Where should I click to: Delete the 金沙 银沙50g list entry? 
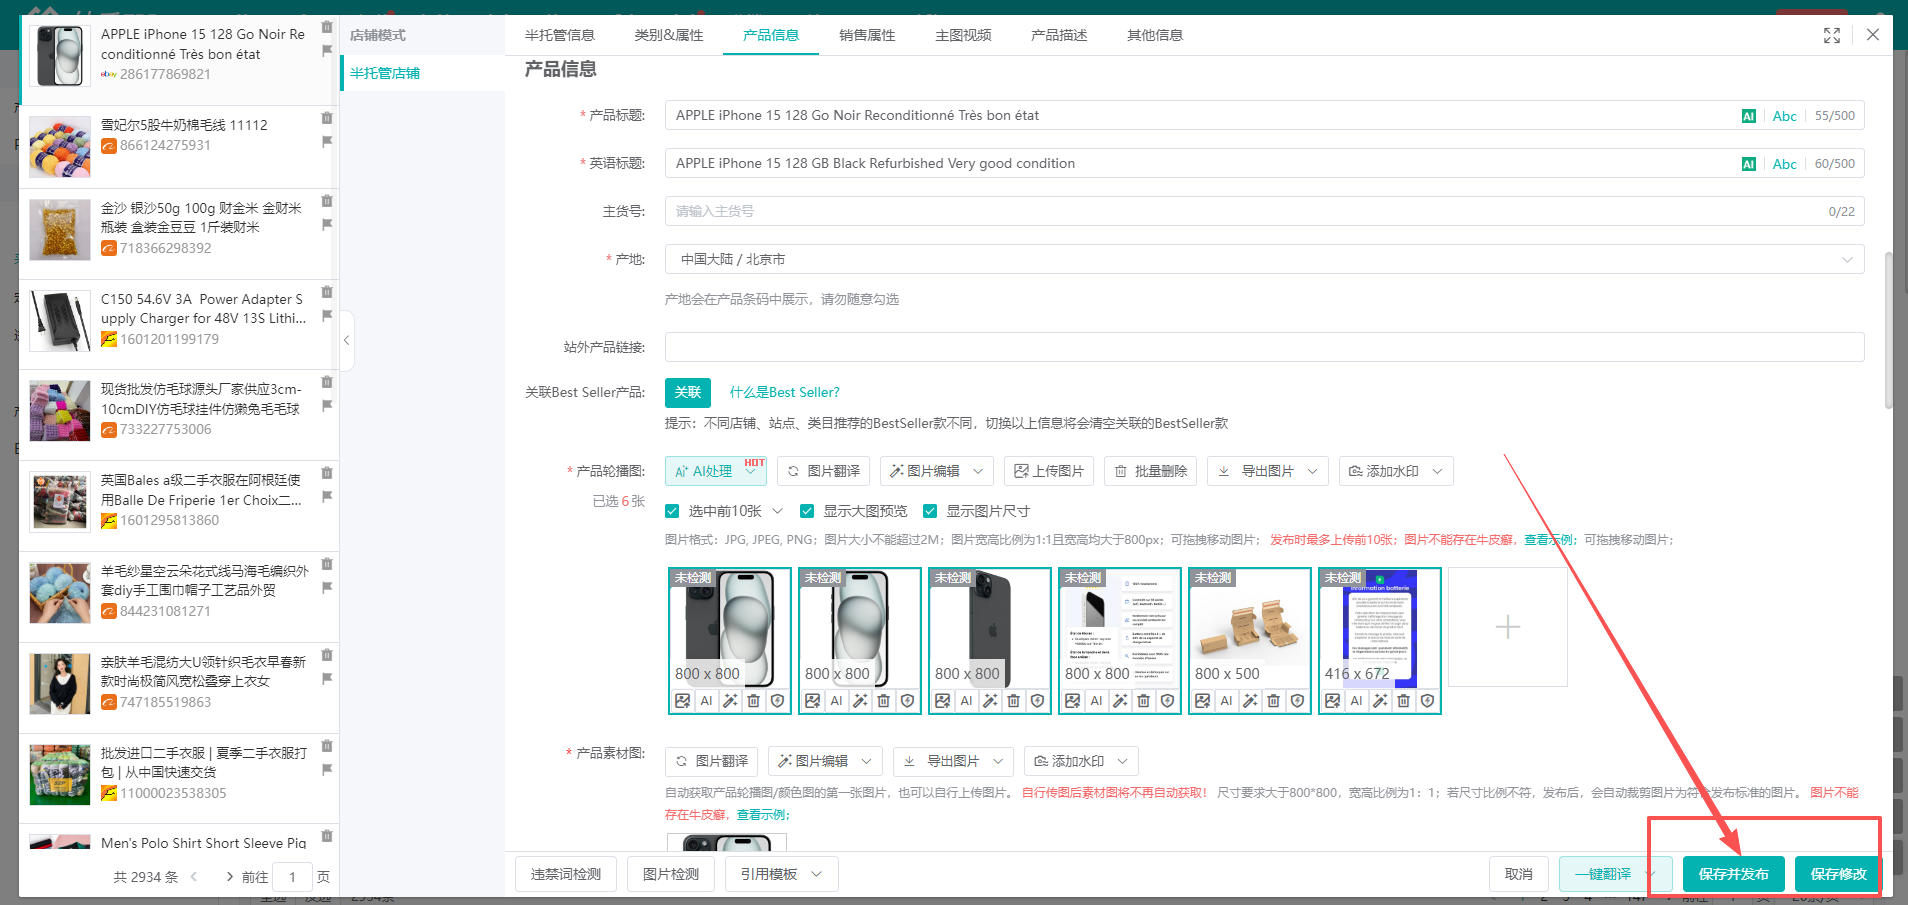click(327, 201)
